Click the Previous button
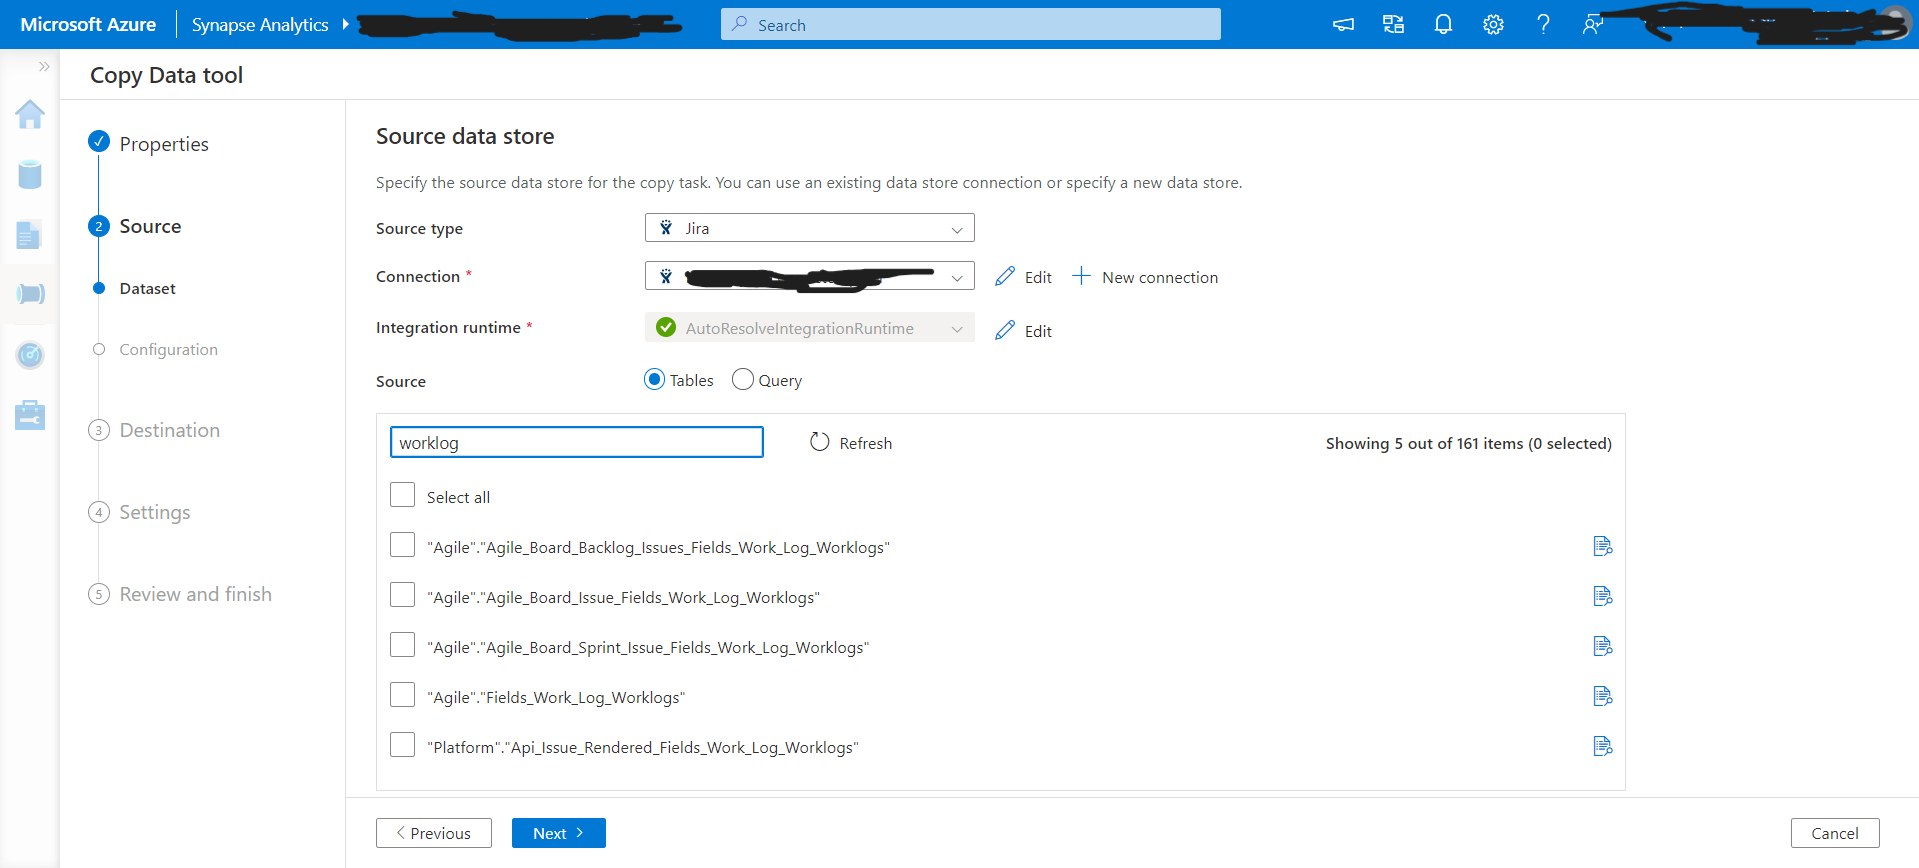 coord(434,833)
